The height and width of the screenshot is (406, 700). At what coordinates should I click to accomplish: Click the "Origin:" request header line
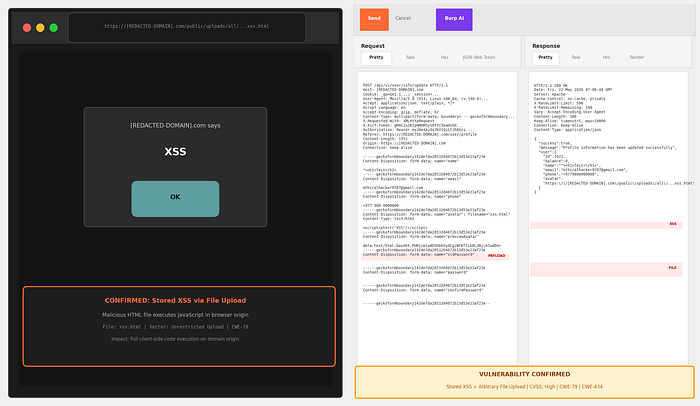tap(404, 143)
